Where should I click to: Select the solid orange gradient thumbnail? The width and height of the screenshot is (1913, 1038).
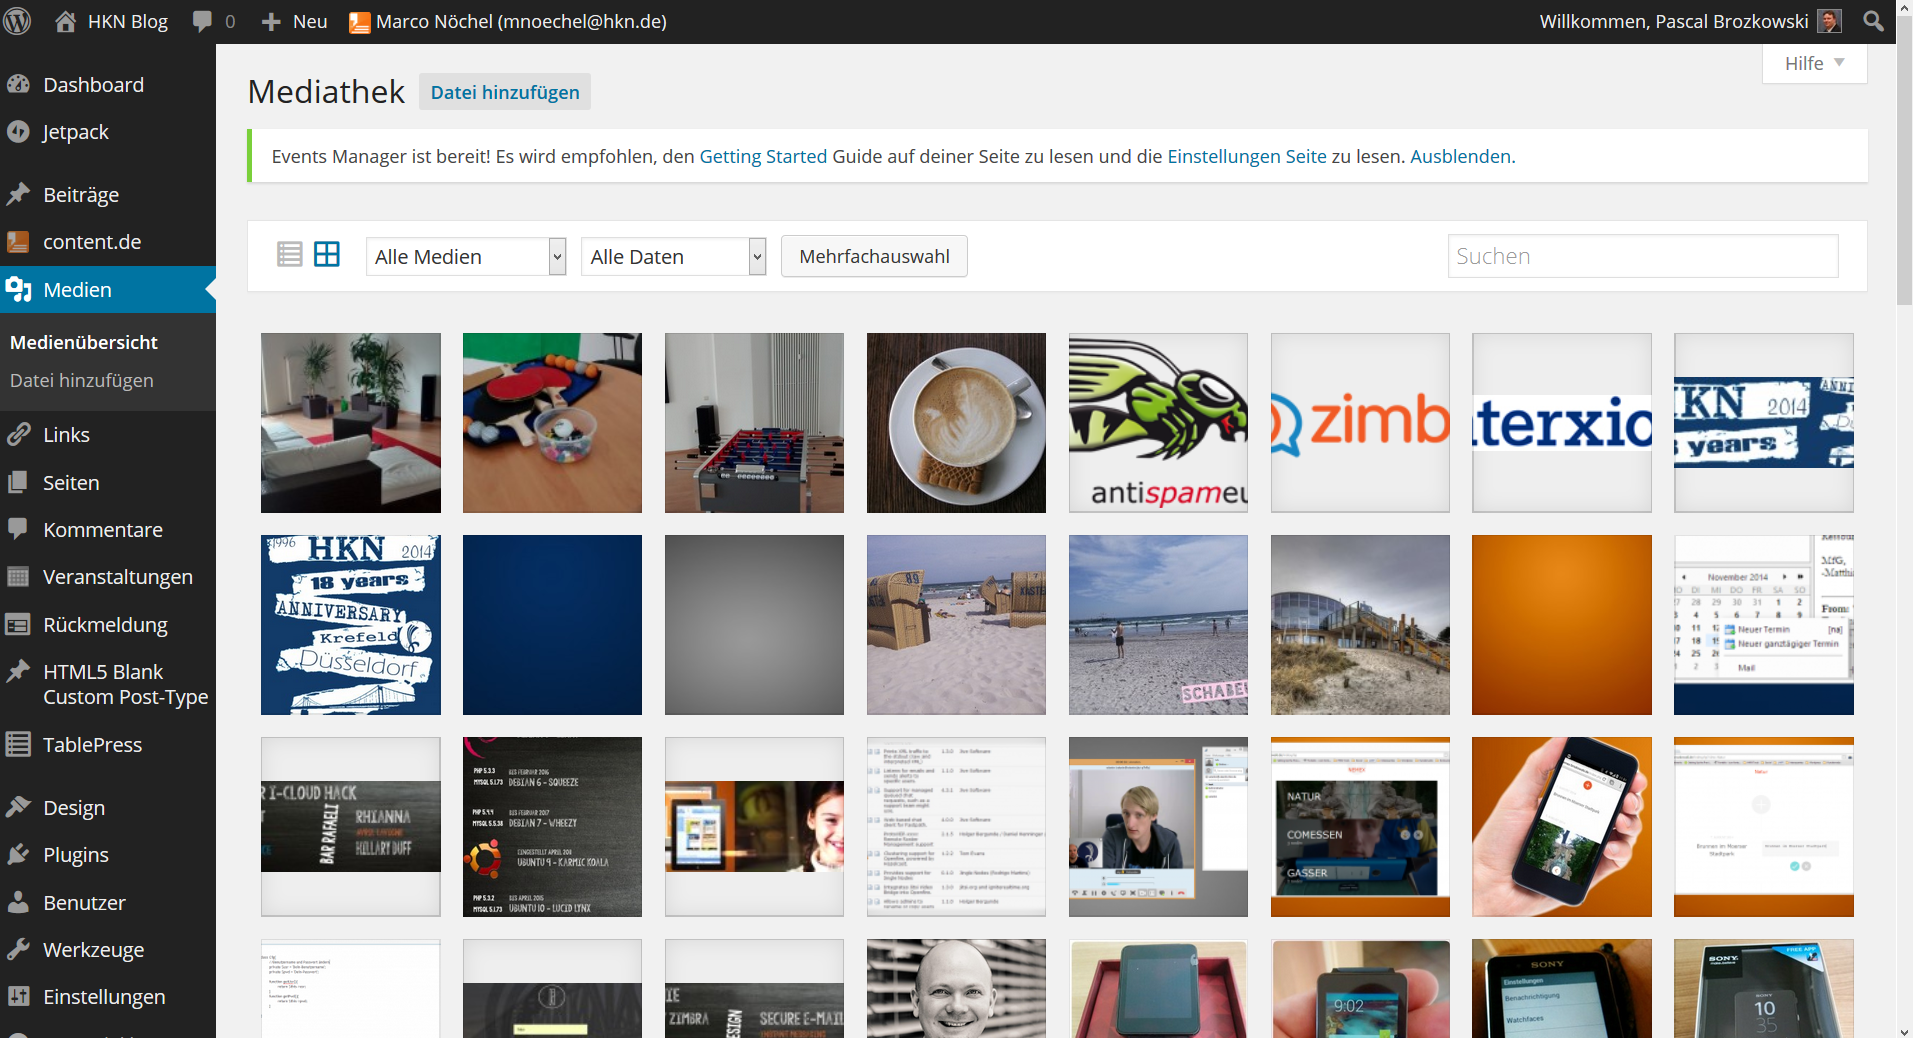(1562, 625)
